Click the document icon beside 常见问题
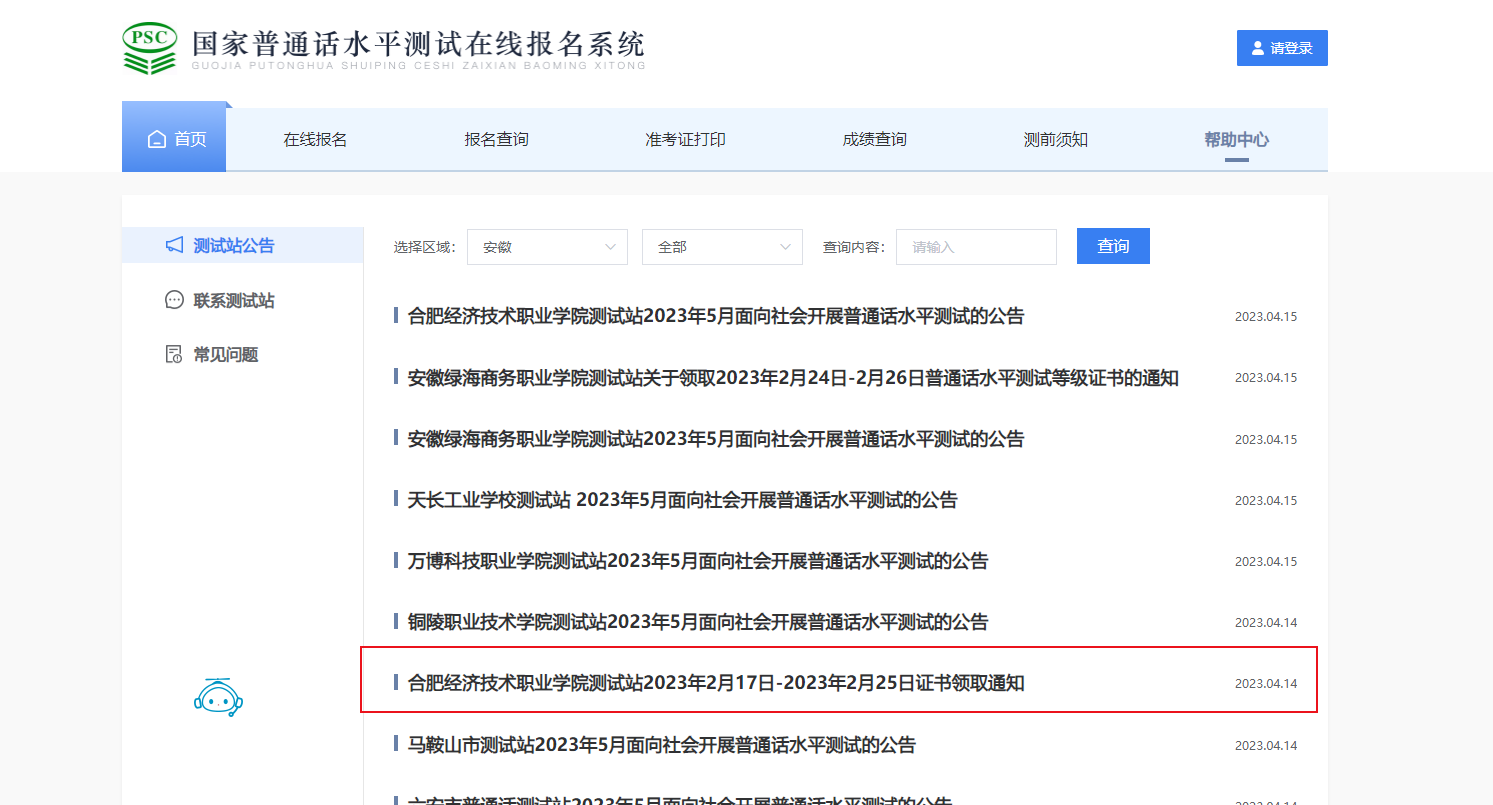1493x805 pixels. click(174, 355)
